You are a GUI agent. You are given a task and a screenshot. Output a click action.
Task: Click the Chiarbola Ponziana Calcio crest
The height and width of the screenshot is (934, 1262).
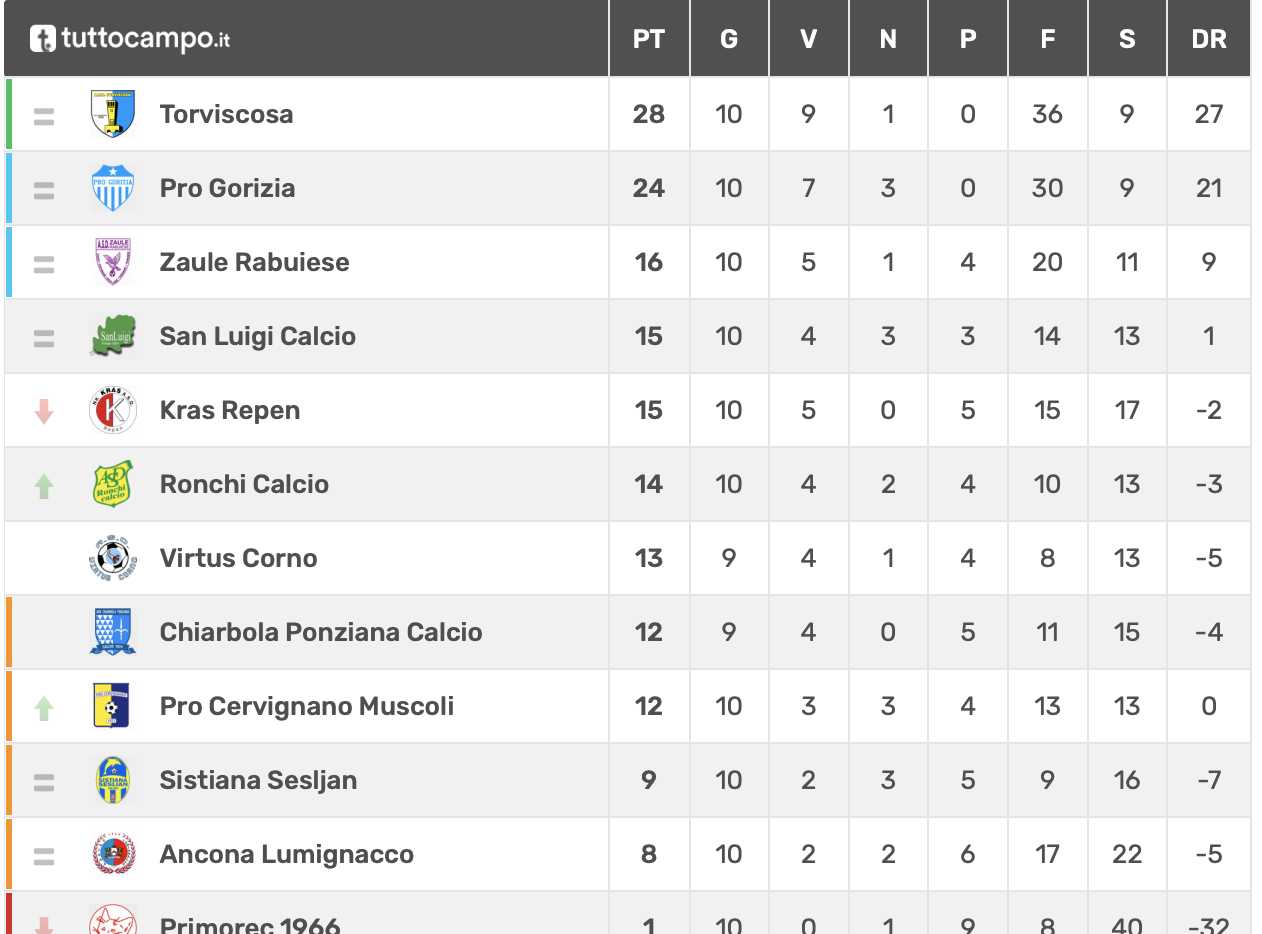coord(112,632)
